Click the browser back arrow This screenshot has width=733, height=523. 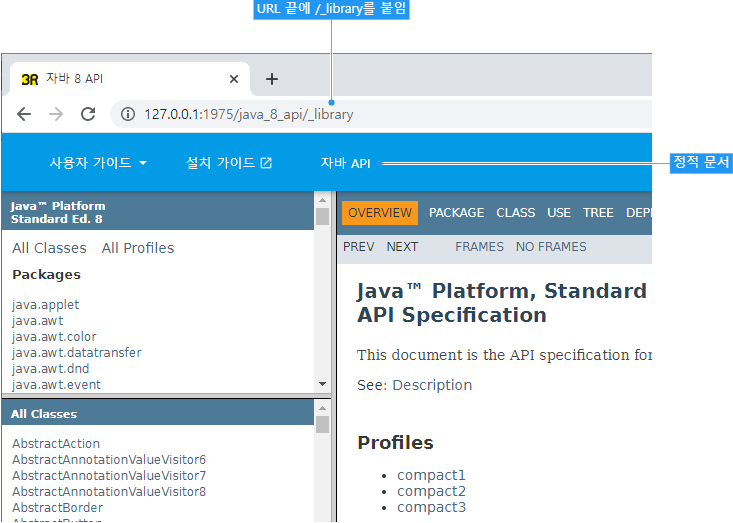[24, 114]
